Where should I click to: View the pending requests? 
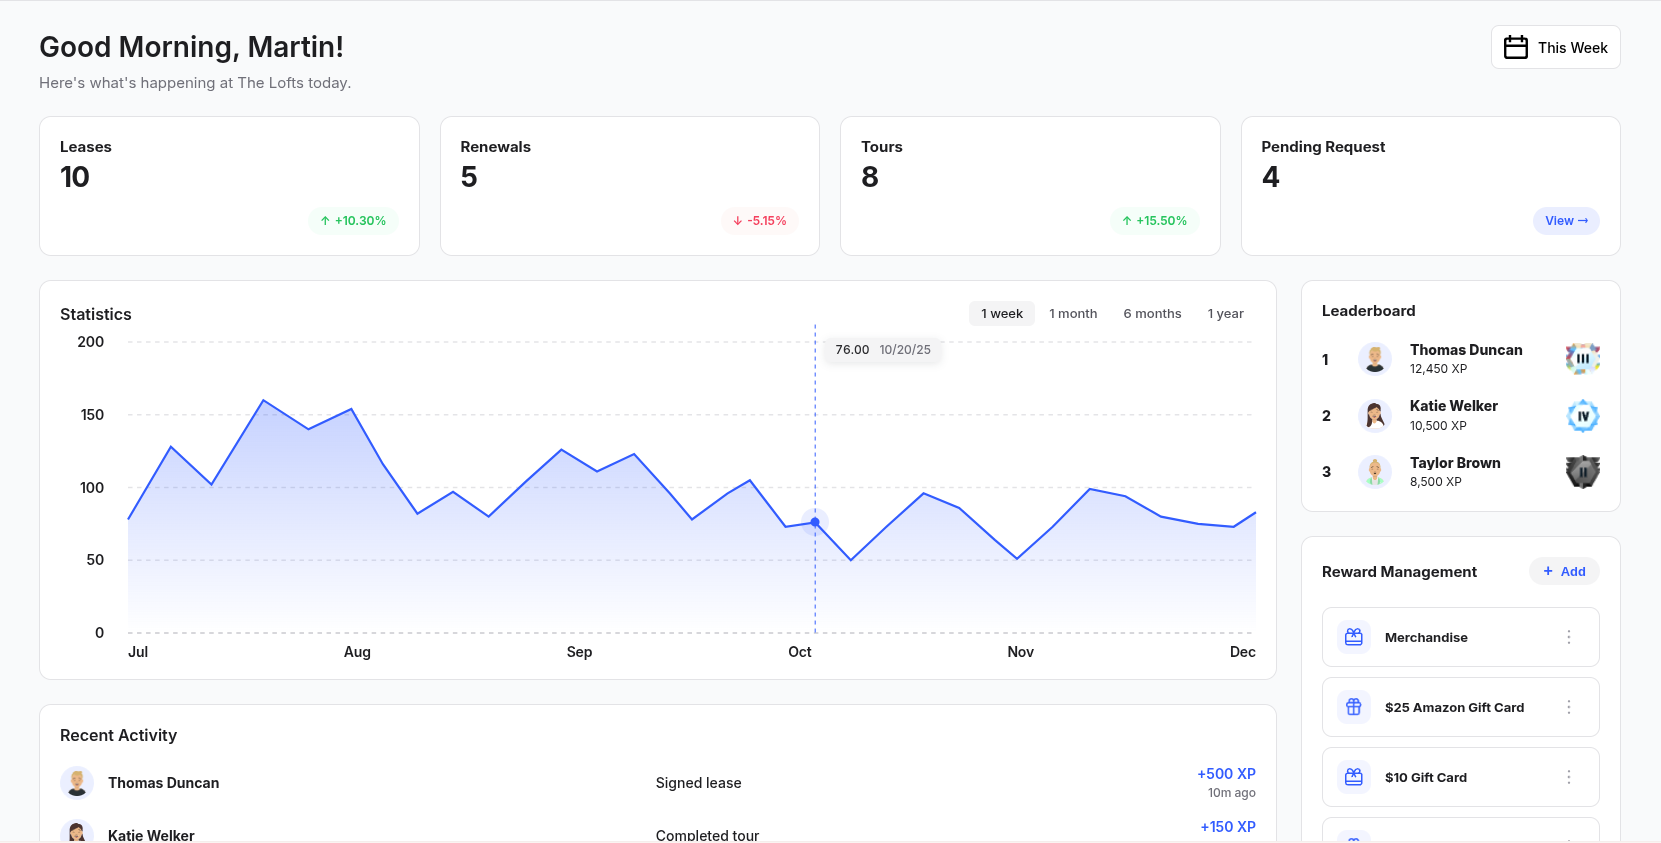[1566, 221]
